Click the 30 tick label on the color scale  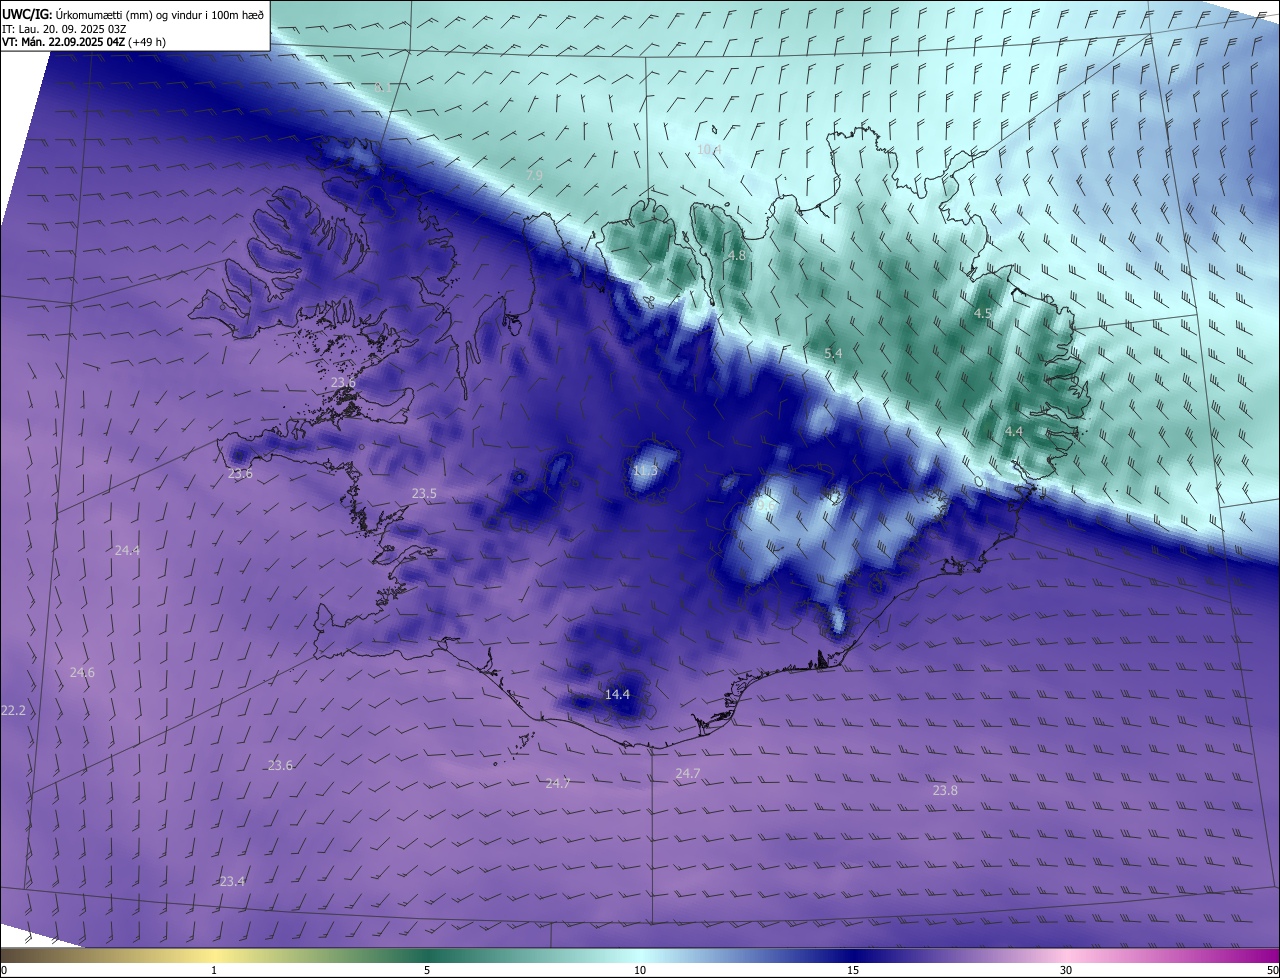(x=1066, y=970)
